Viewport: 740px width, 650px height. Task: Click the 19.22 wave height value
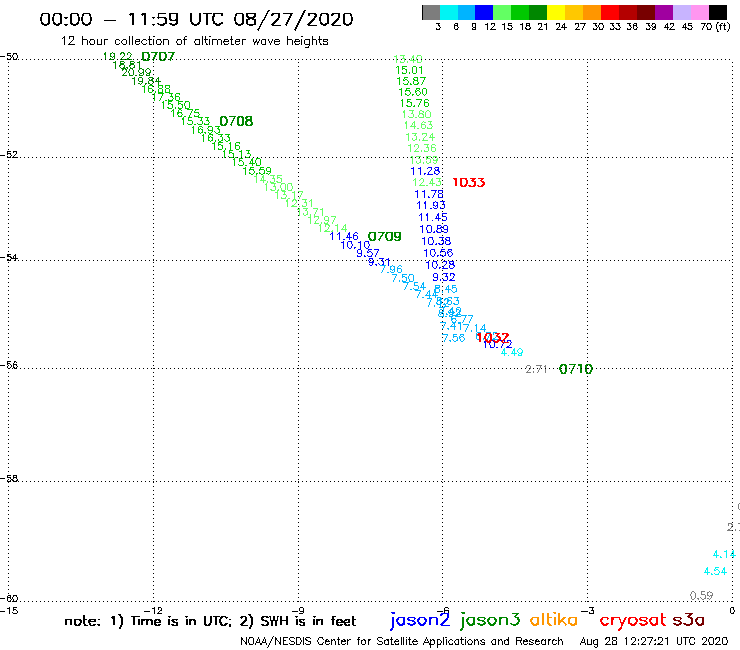pos(118,56)
